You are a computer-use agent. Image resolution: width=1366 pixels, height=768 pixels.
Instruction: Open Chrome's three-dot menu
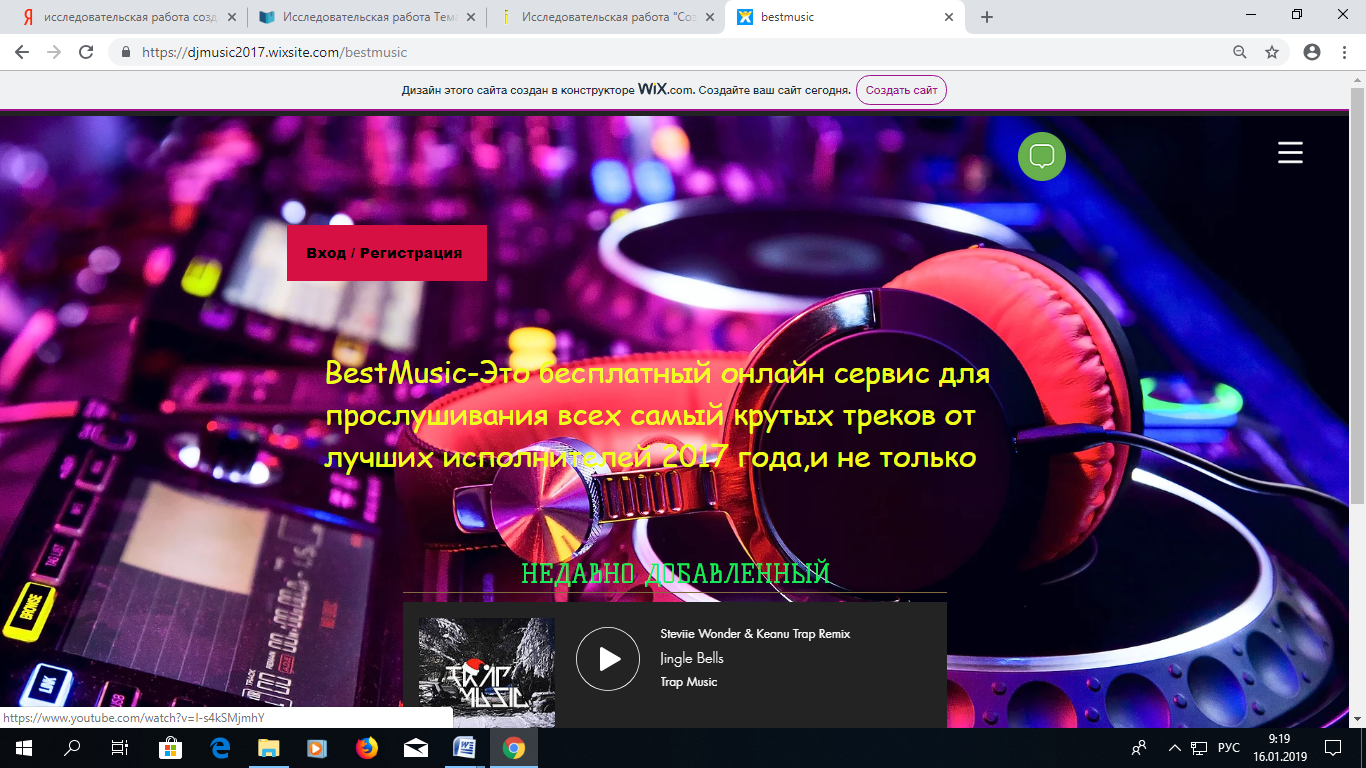pyautogui.click(x=1344, y=52)
